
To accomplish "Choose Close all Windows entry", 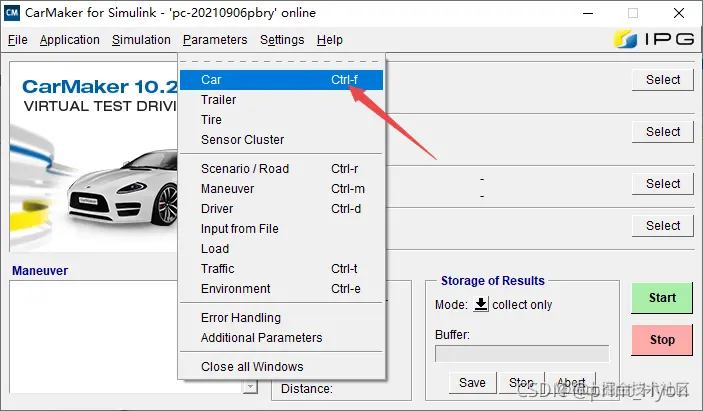I will click(x=282, y=367).
